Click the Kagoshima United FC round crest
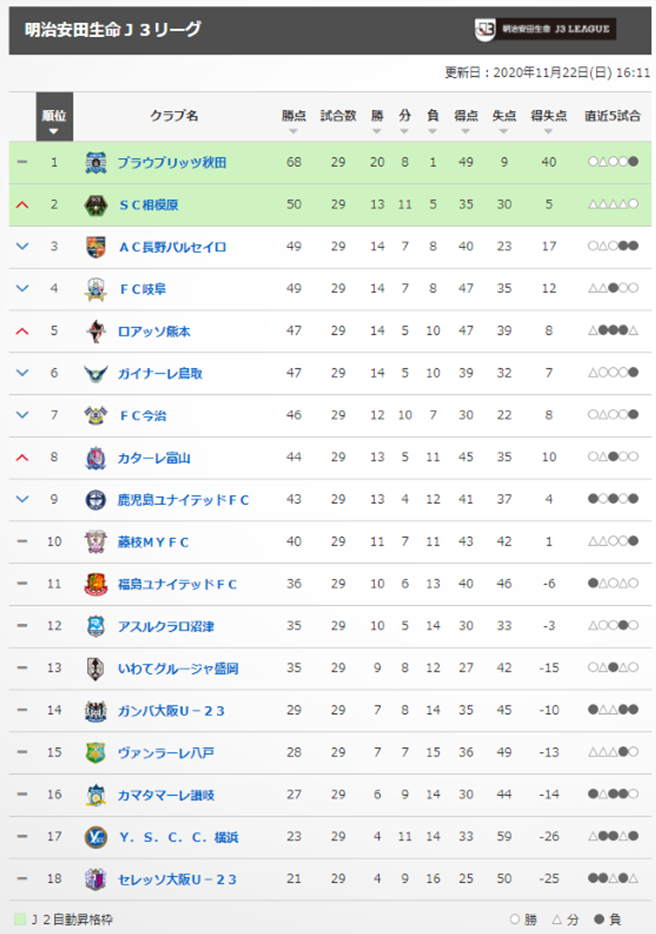 (95, 500)
